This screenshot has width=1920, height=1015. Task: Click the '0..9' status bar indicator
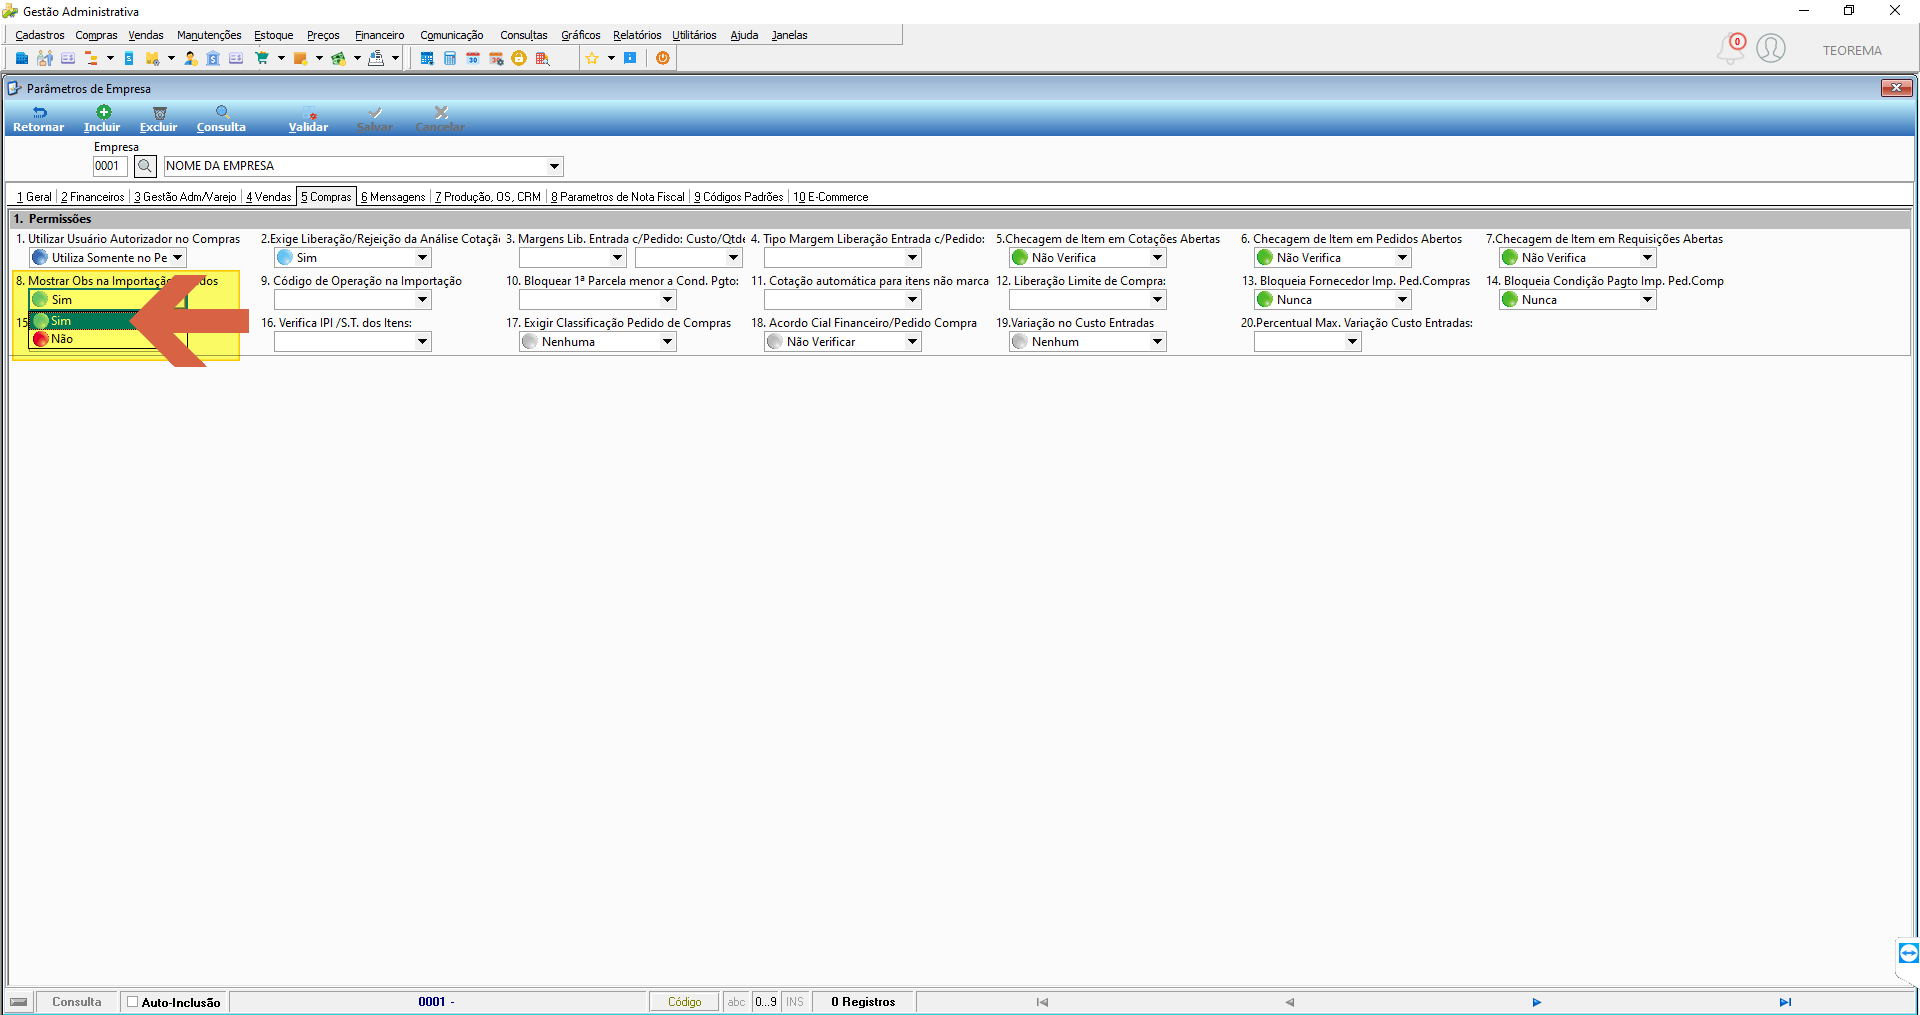click(x=766, y=1002)
